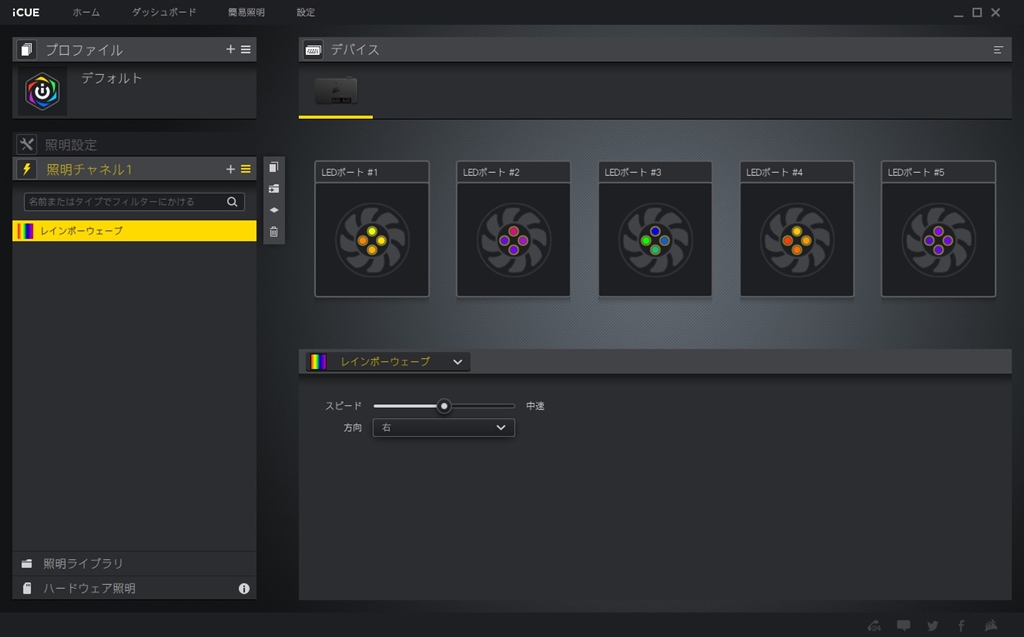This screenshot has height=637, width=1024.
Task: Open the 方向 direction dropdown
Action: (x=443, y=428)
